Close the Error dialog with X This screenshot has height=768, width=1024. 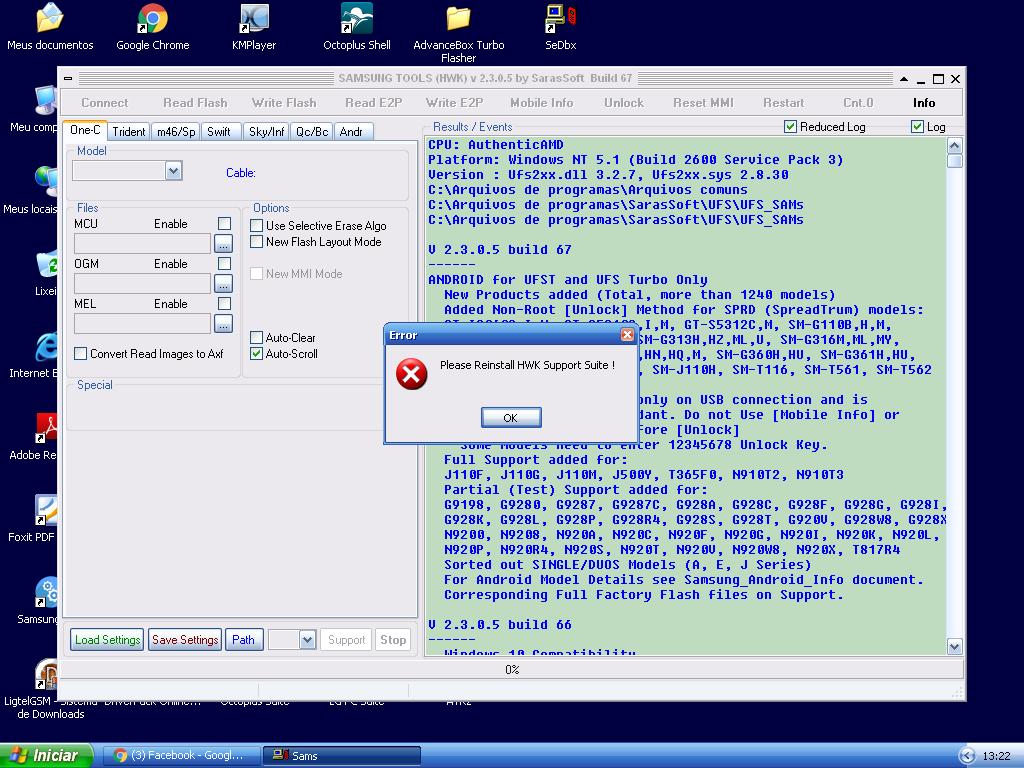coord(627,334)
